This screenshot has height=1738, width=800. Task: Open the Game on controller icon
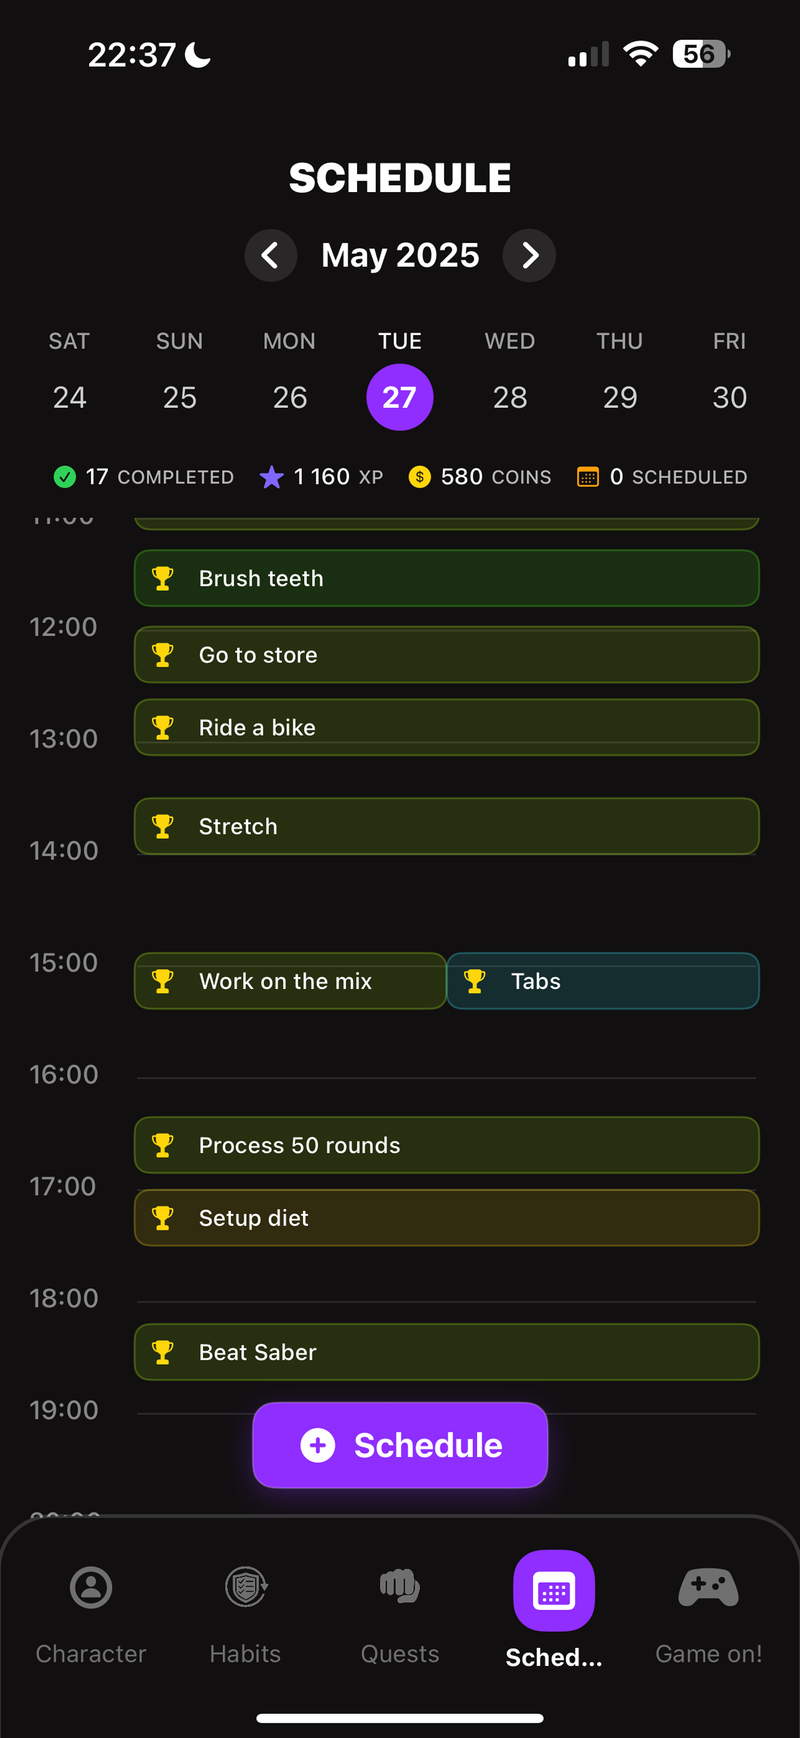(708, 1587)
